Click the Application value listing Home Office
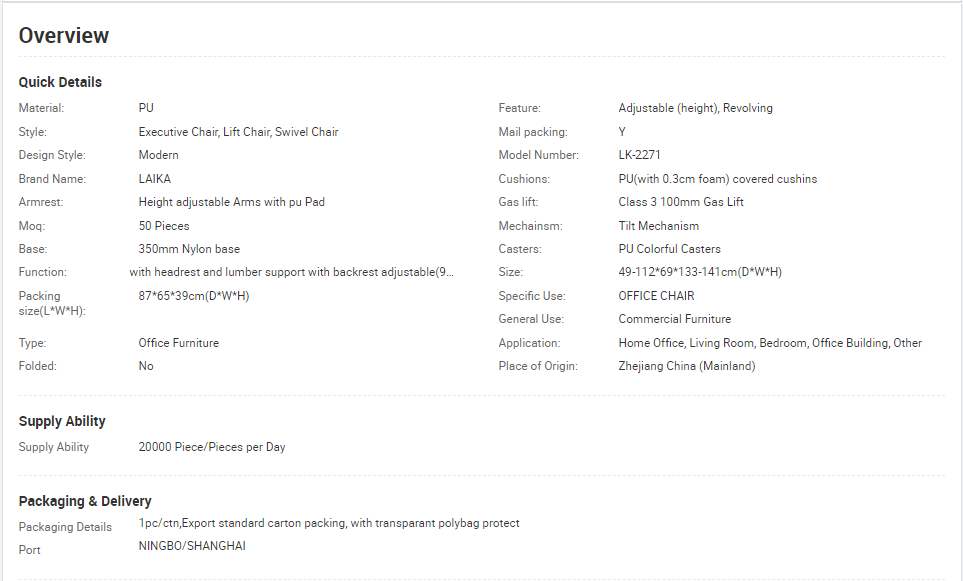Screen dimensions: 963x581 (x=770, y=343)
